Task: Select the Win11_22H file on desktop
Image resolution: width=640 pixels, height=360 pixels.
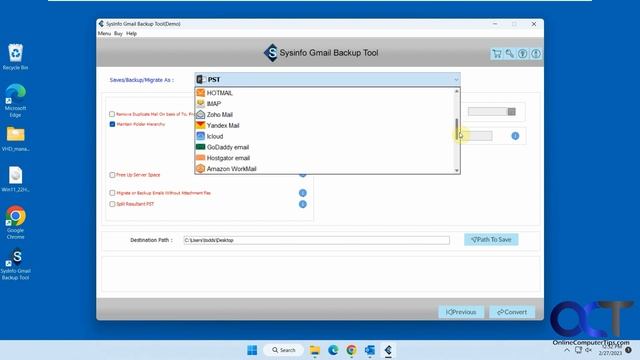Action: pos(16,180)
